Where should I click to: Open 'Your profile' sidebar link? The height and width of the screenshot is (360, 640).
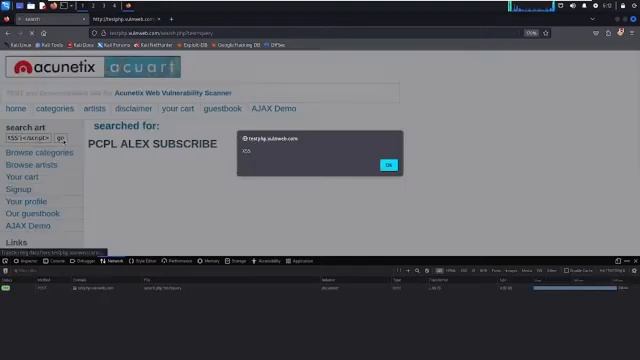point(26,202)
